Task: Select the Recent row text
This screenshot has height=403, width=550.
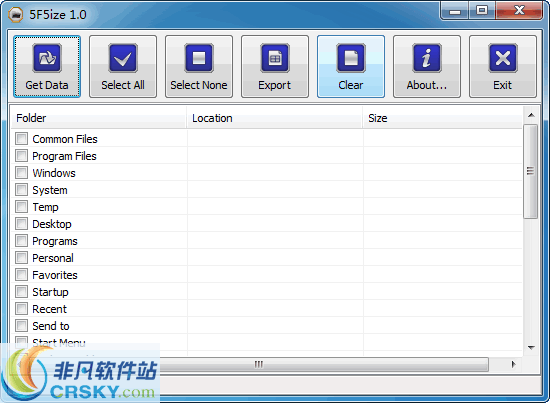Action: pos(49,309)
